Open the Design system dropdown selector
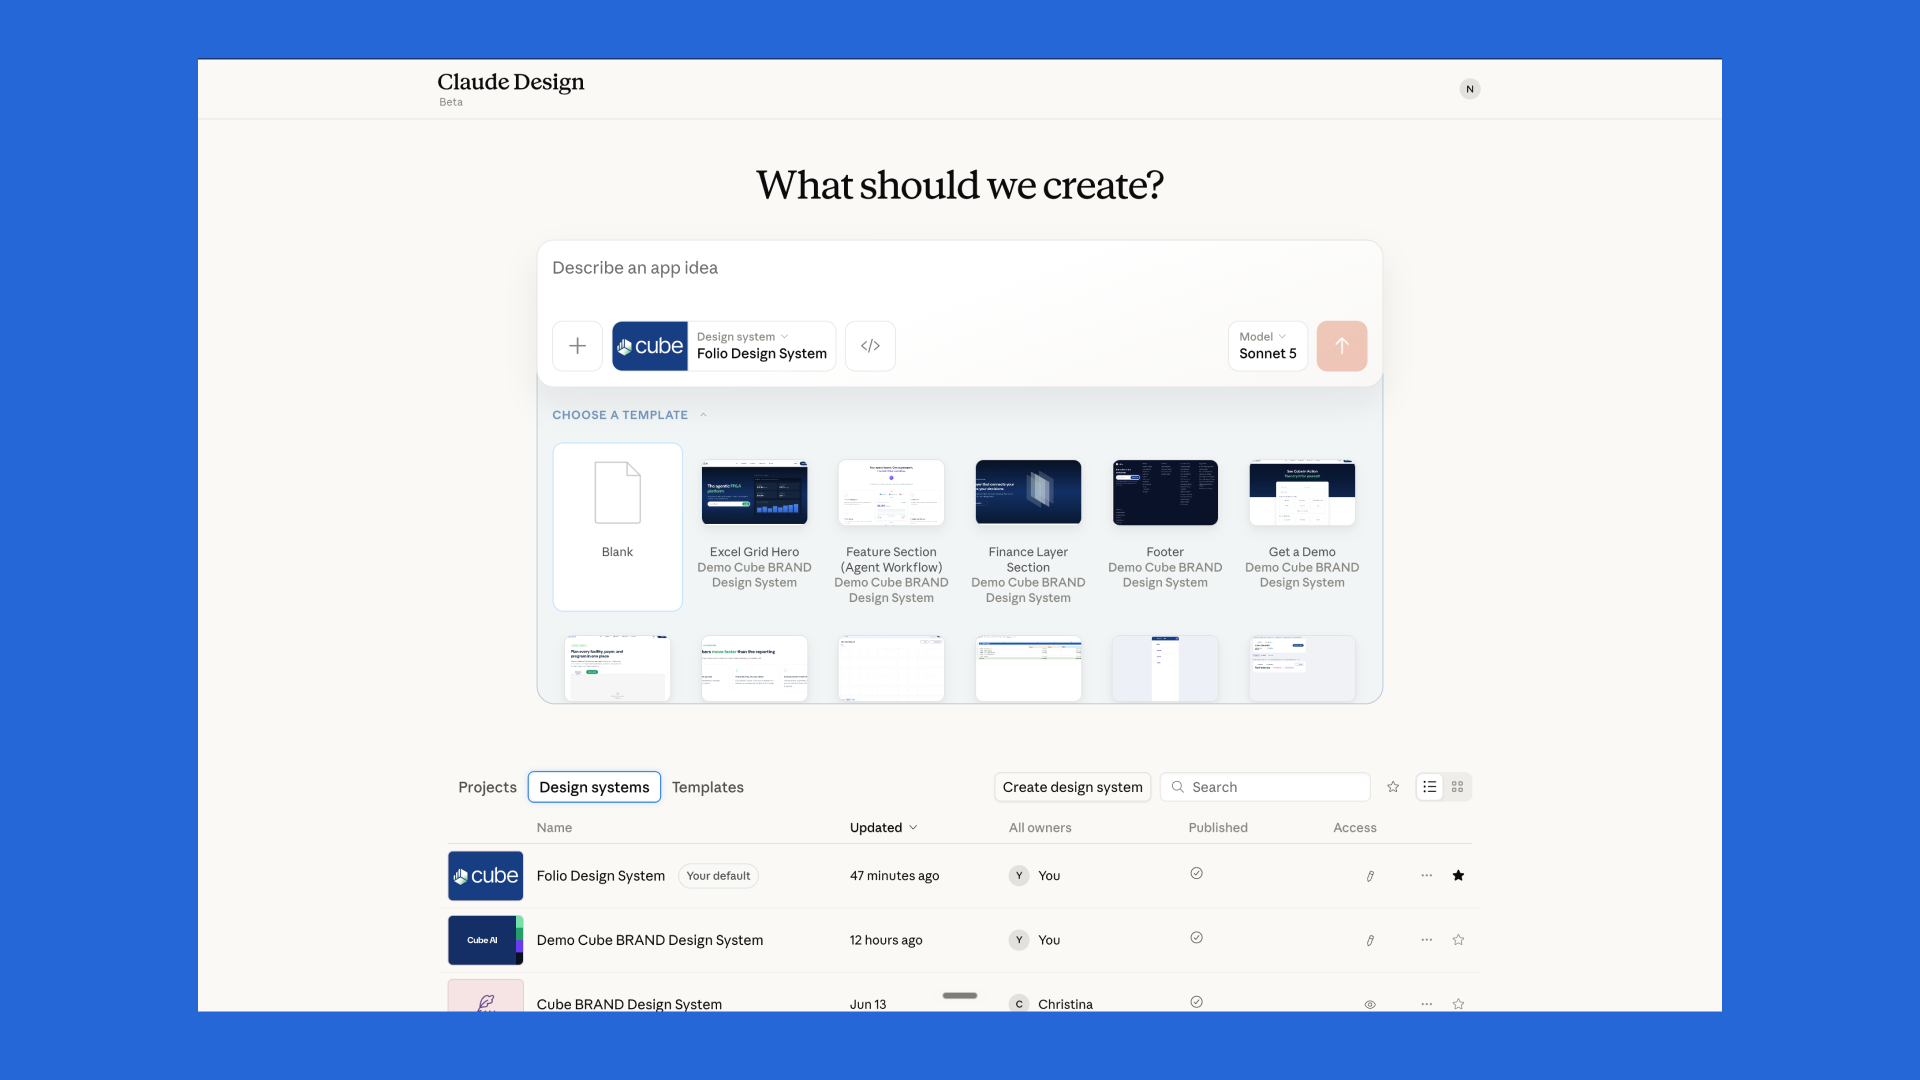The width and height of the screenshot is (1920, 1080). (x=762, y=346)
